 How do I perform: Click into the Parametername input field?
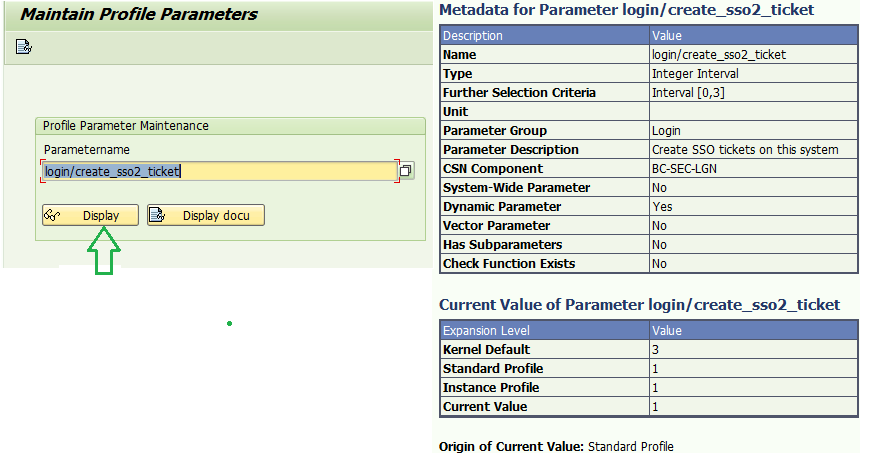click(x=219, y=171)
